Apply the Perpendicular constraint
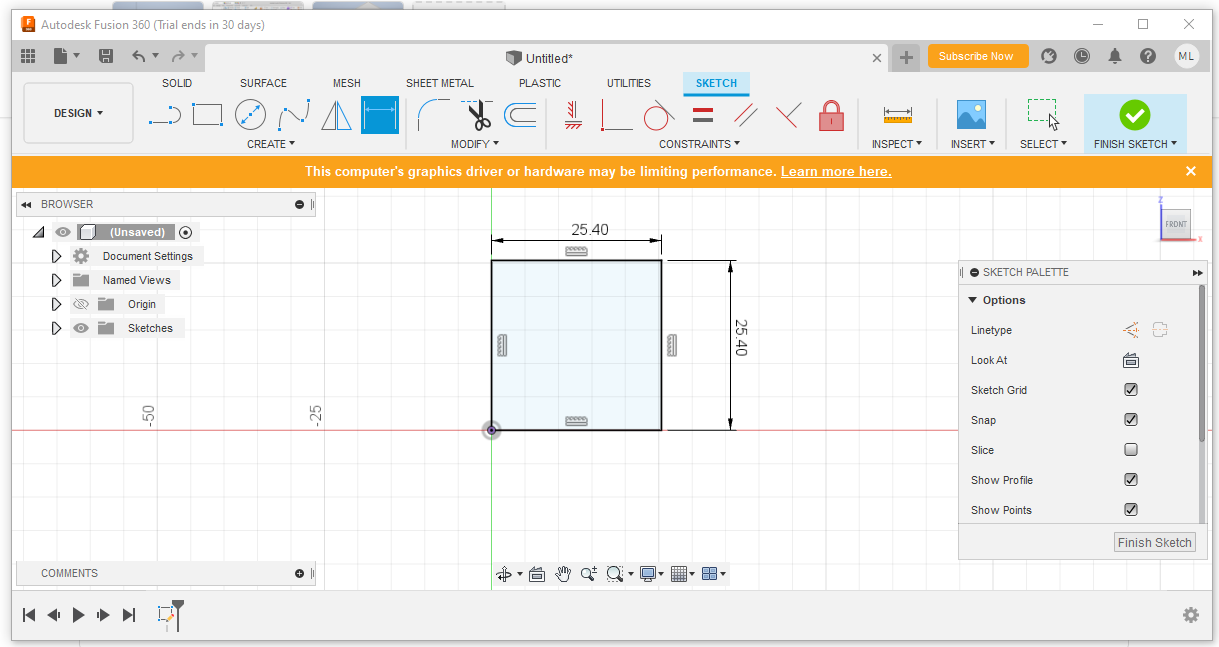Screen dimensions: 1219x647 pyautogui.click(x=788, y=115)
